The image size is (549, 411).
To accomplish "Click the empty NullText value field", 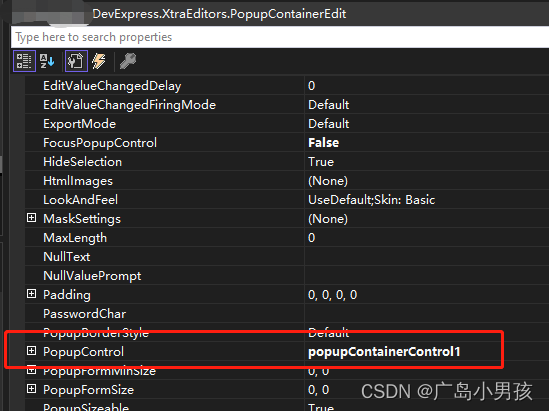I will (x=427, y=257).
